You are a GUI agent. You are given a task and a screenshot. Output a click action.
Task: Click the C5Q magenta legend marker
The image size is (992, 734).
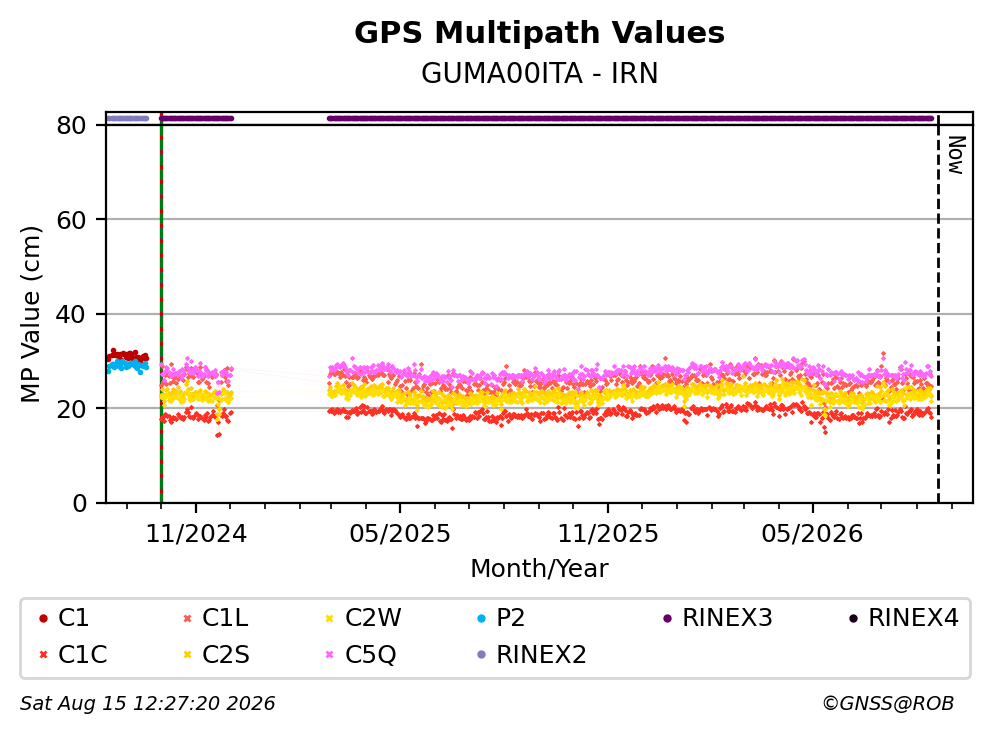tap(329, 654)
